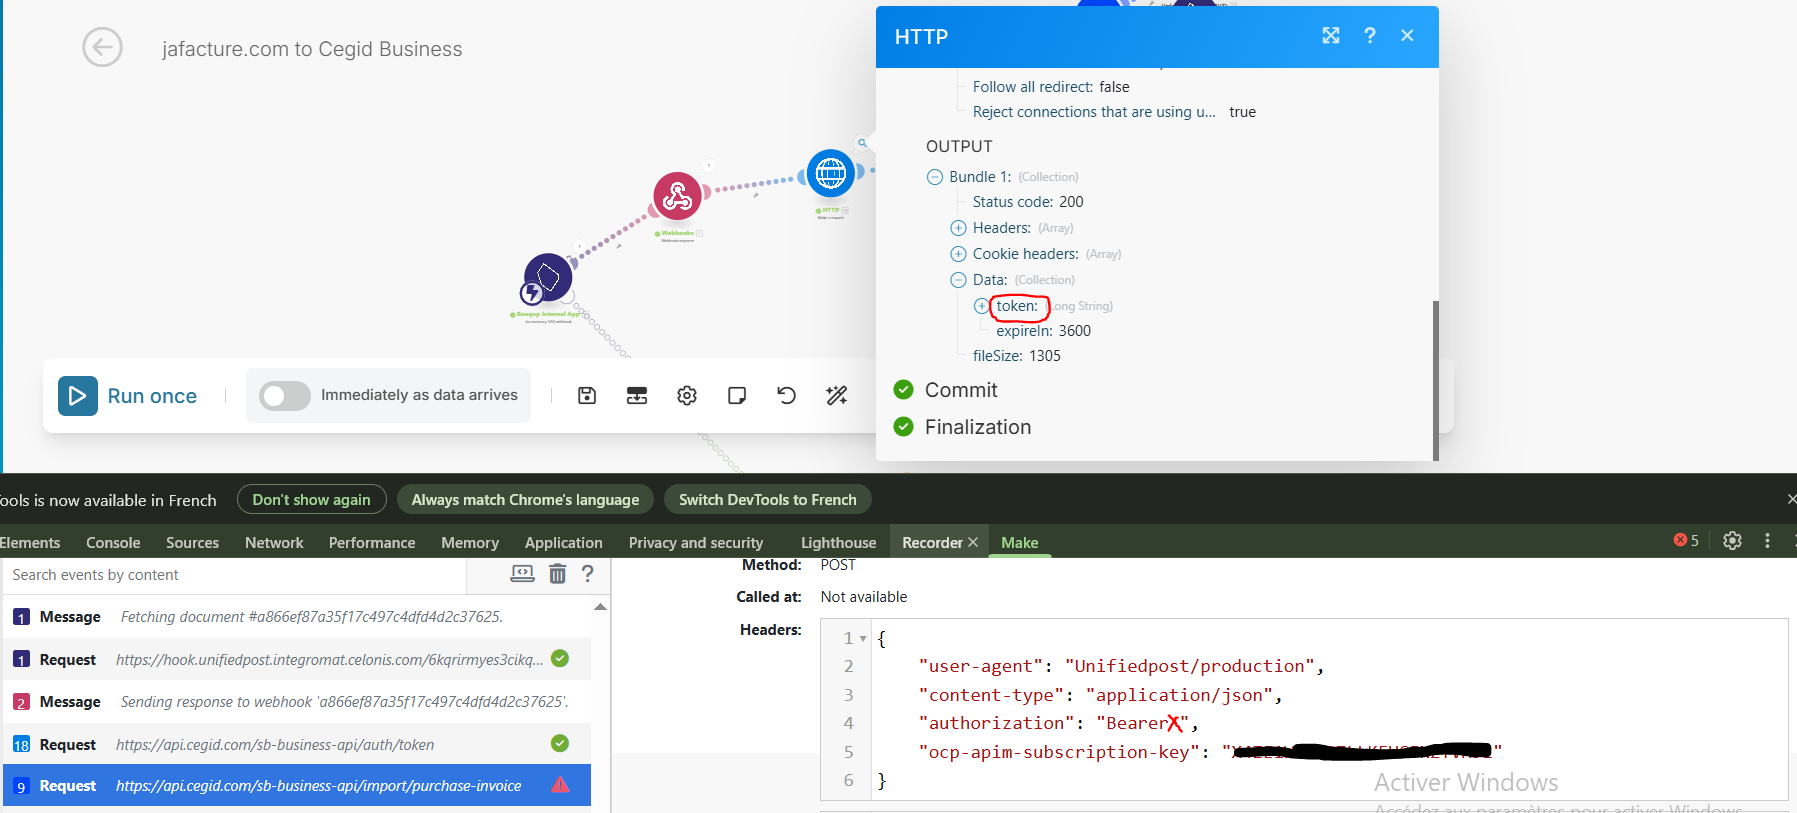This screenshot has width=1797, height=813.
Task: Click the warning triangle on purchase-invoice request
Action: click(x=560, y=785)
